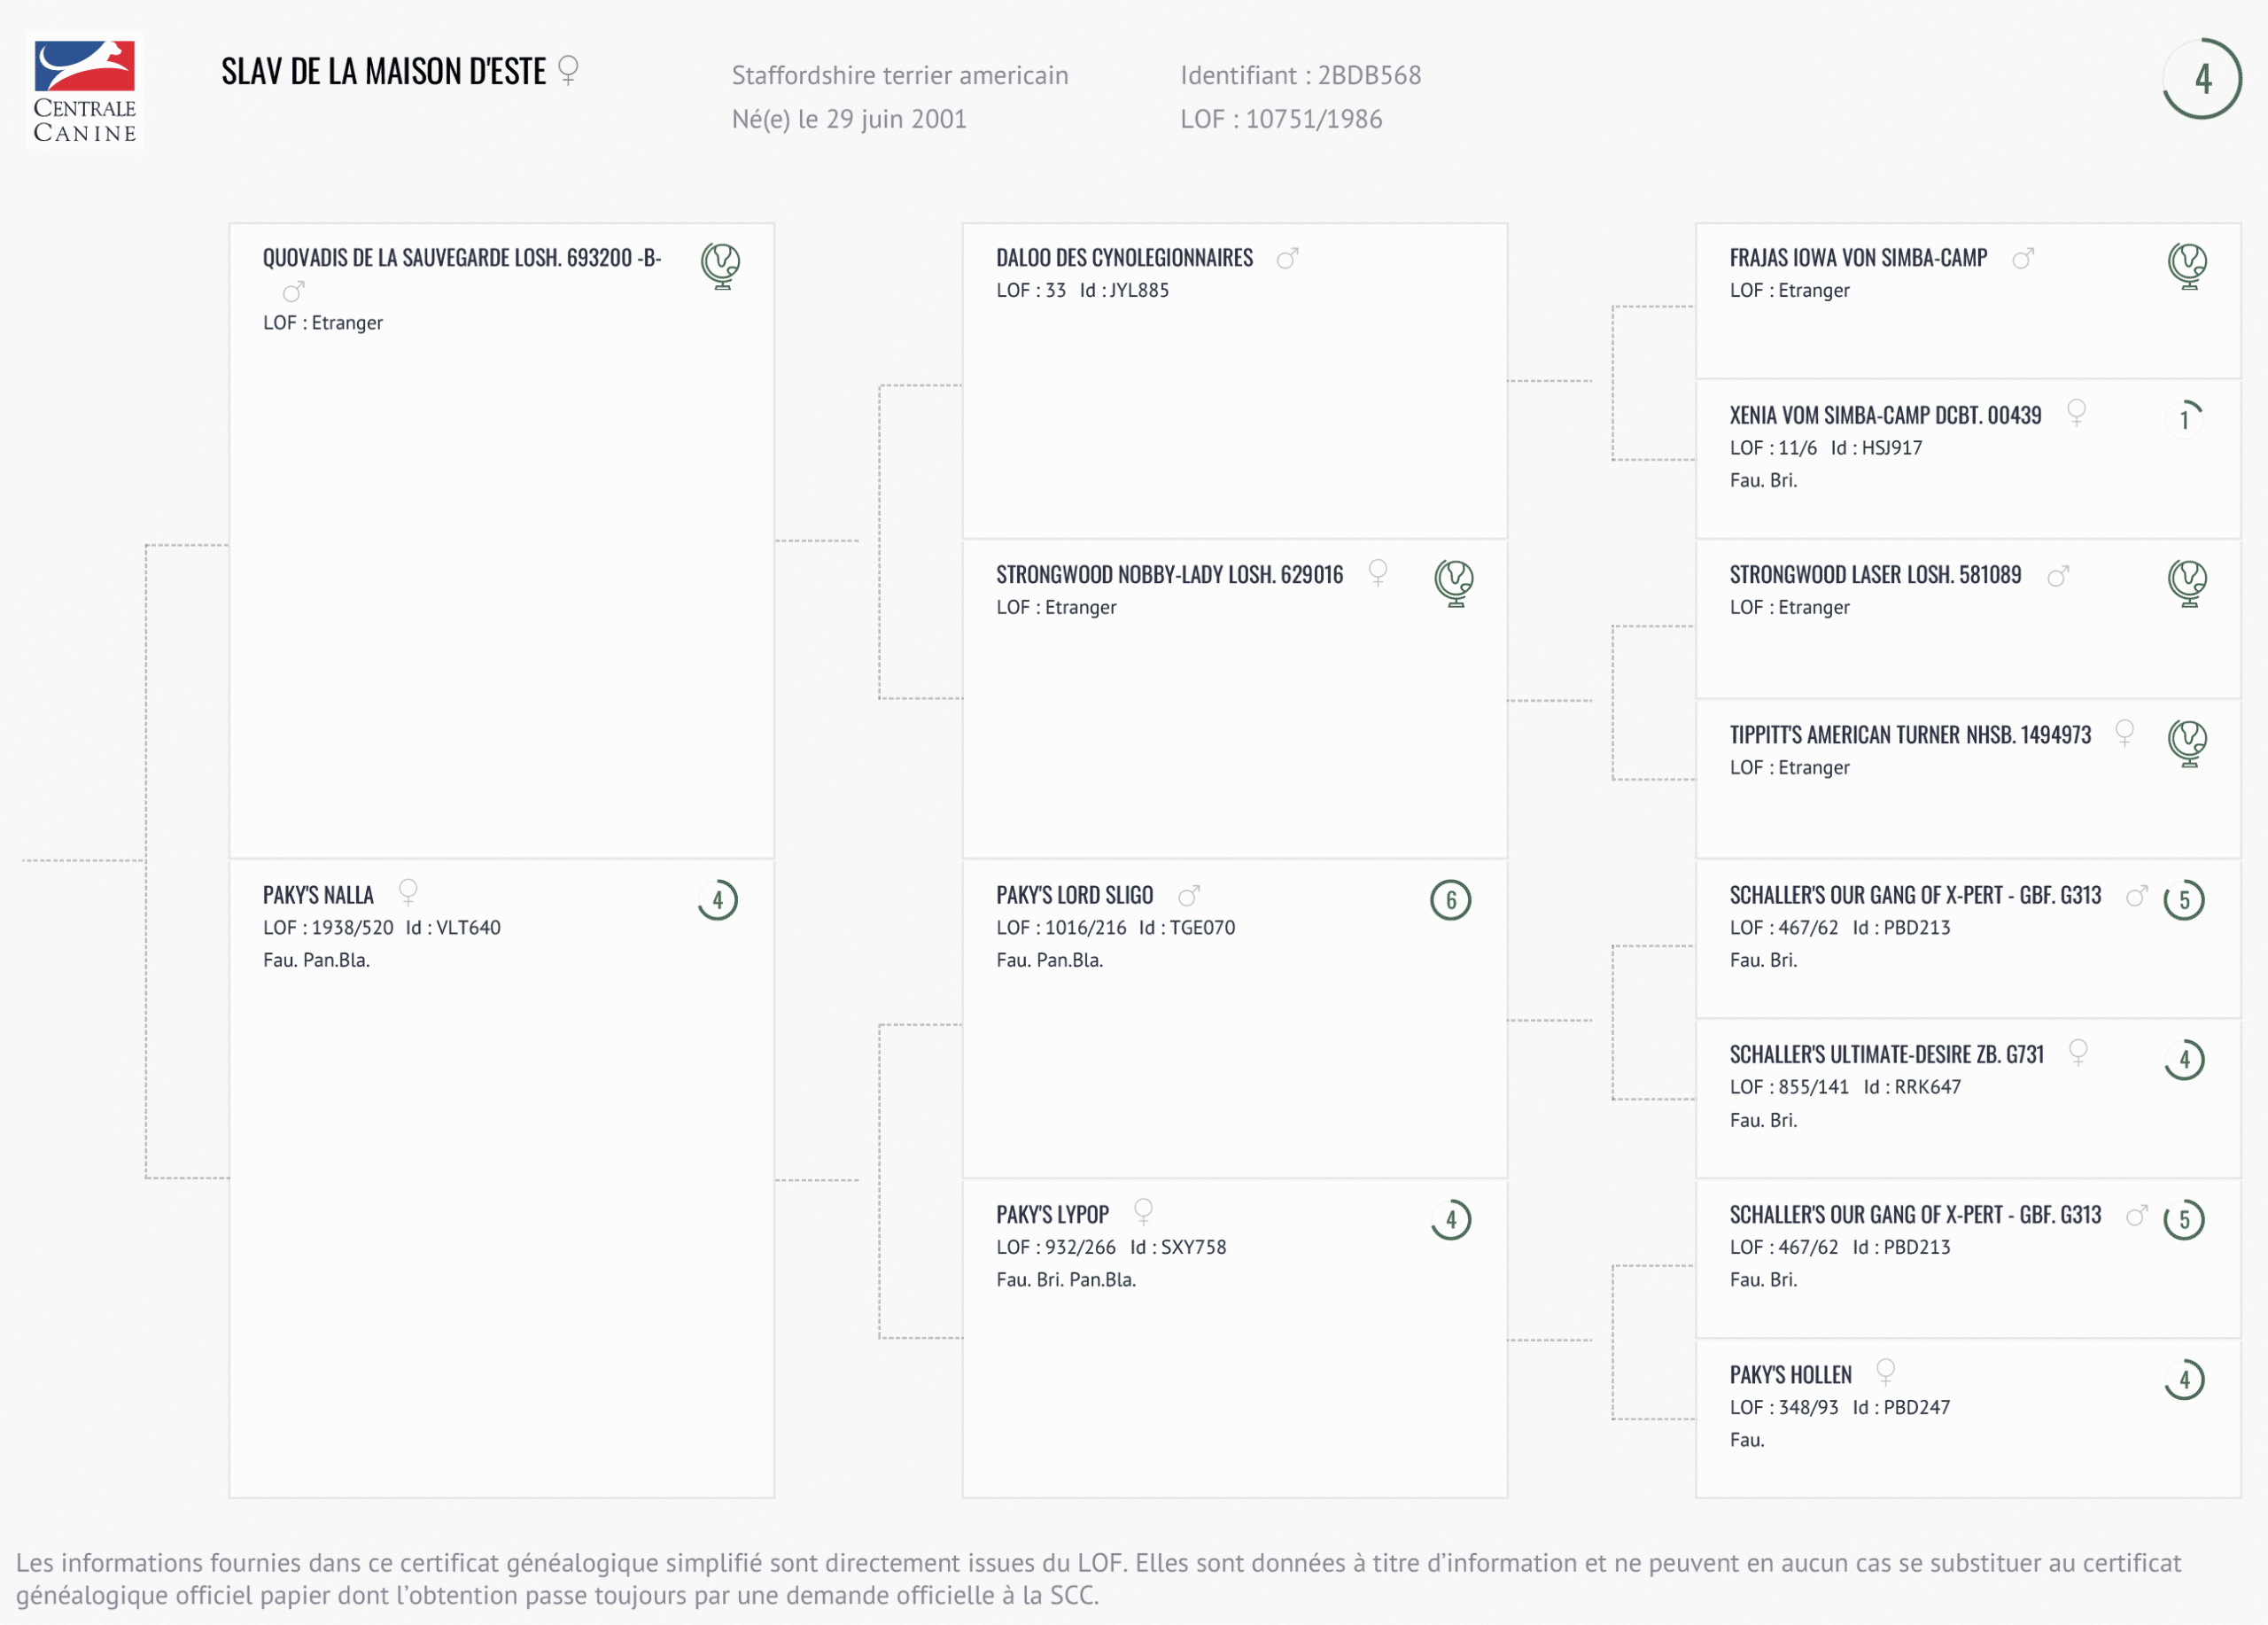Click the circled 4 badge beside the header
Viewport: 2268px width, 1625px height.
coord(2202,79)
